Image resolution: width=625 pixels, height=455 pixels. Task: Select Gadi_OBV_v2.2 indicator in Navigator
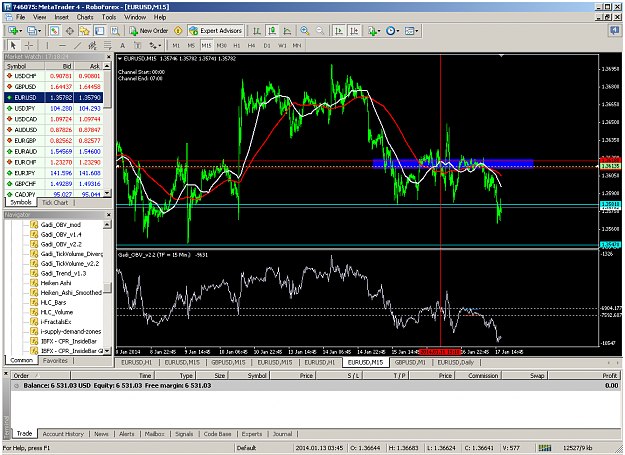click(x=61, y=244)
